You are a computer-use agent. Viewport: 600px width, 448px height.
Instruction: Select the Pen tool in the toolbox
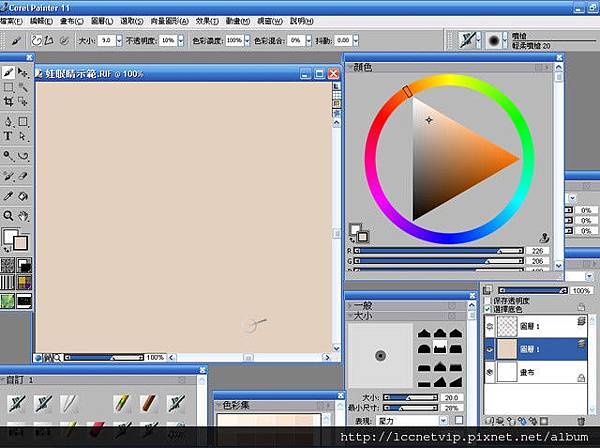click(8, 122)
